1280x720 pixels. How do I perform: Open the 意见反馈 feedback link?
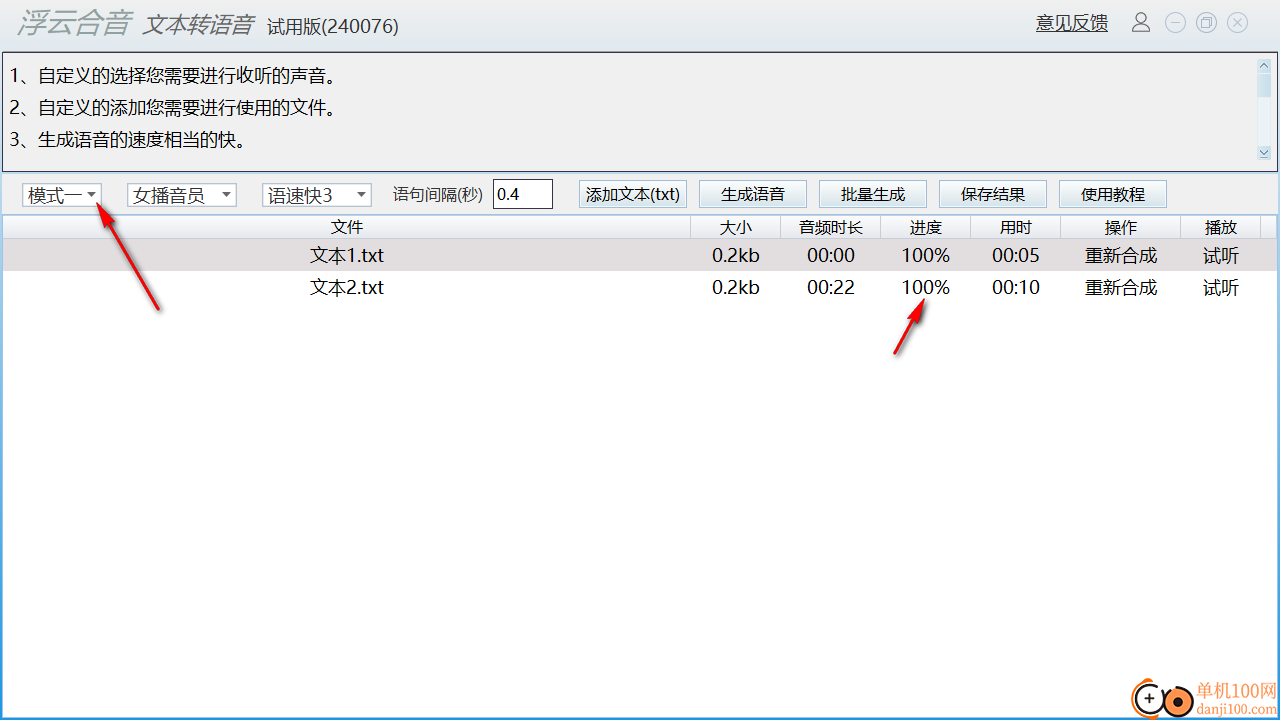coord(1072,23)
